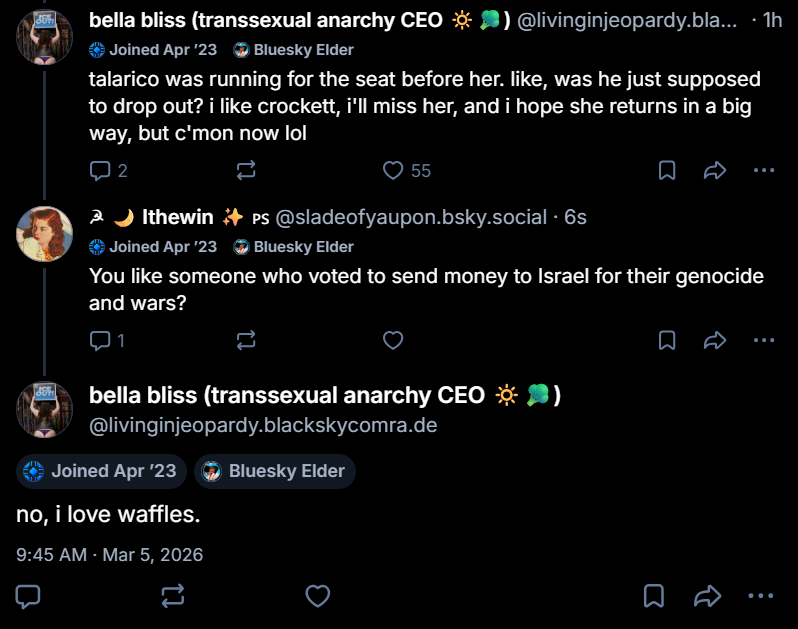Repost the talarico post with 55 likes
Screen dimensions: 798x629
(246, 171)
